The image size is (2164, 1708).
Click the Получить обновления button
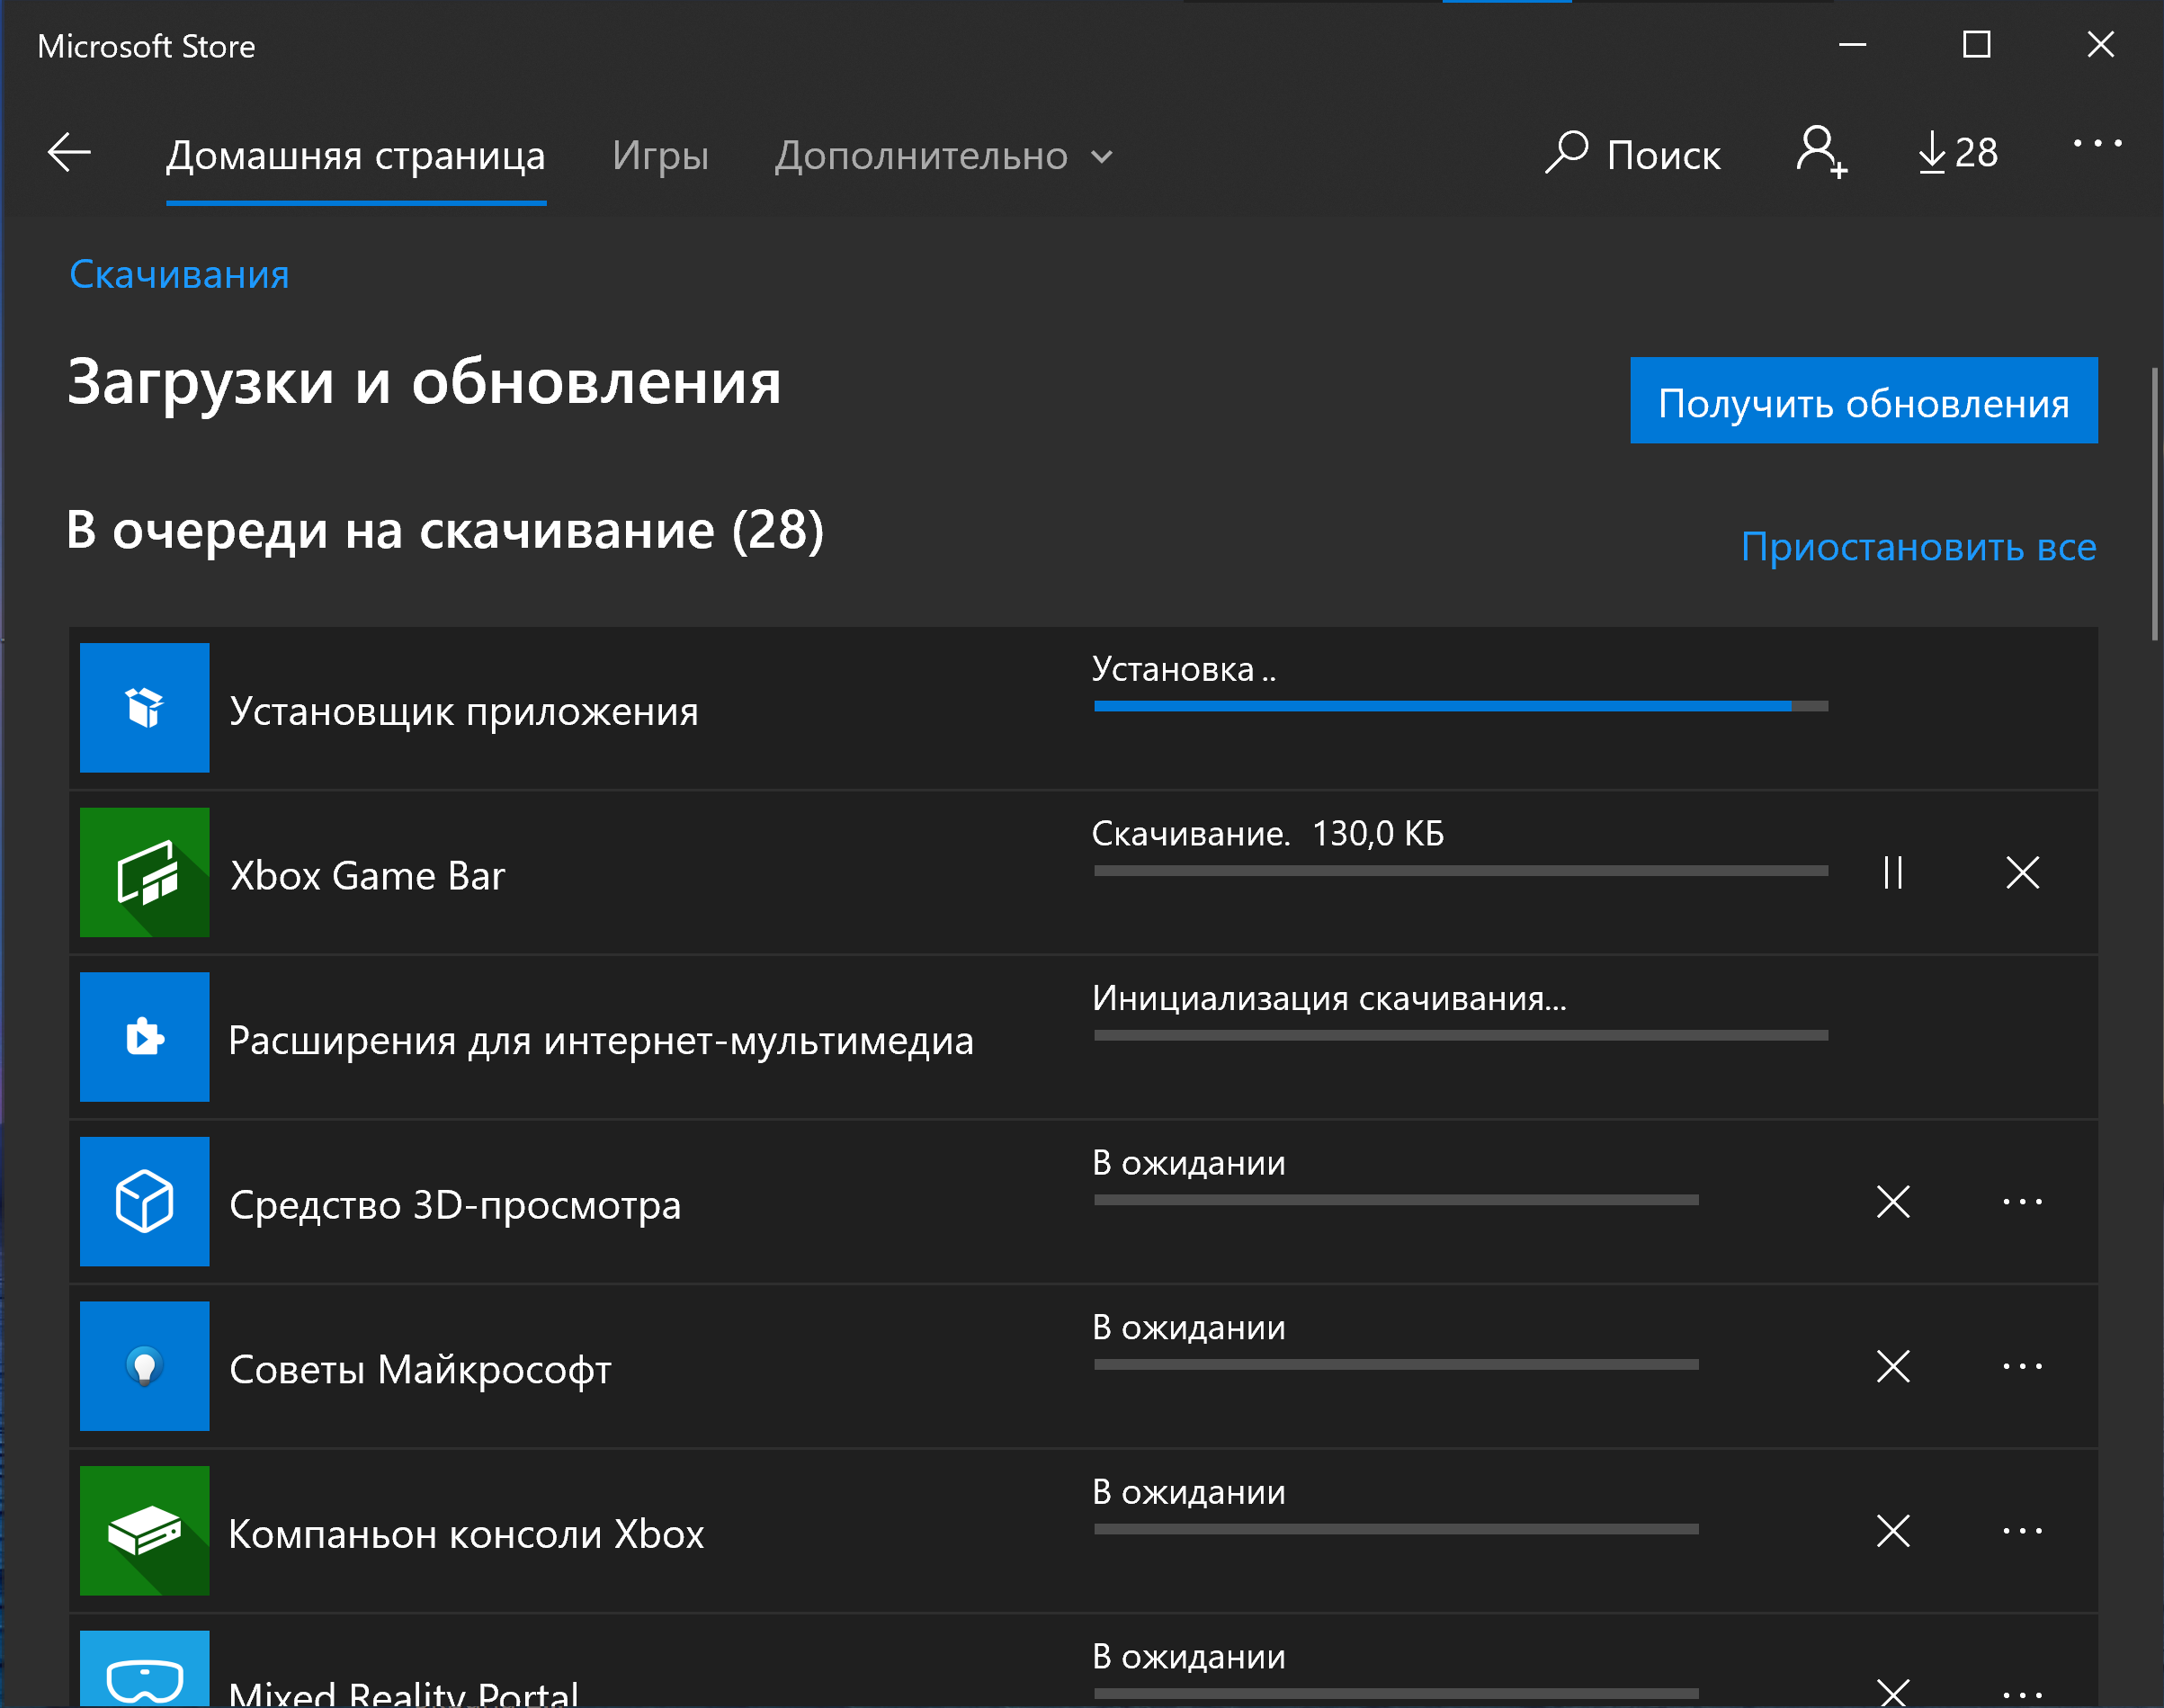[x=1864, y=401]
